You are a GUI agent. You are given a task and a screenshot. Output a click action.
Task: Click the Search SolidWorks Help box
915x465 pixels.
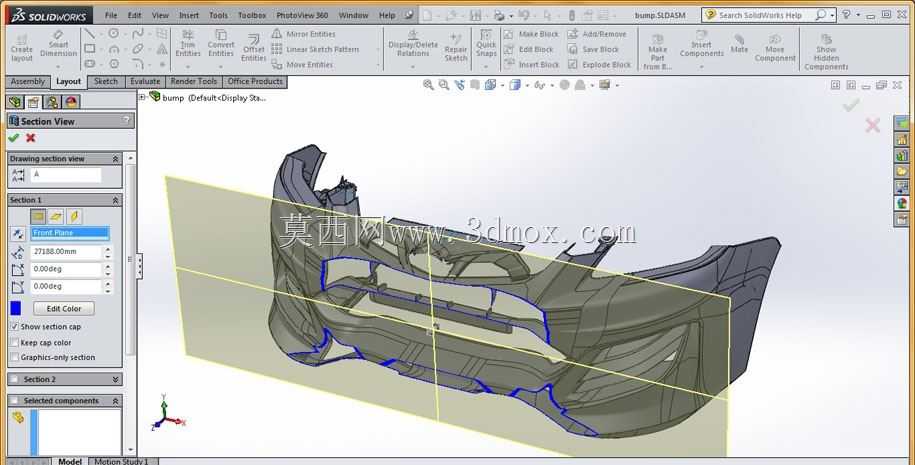point(769,15)
